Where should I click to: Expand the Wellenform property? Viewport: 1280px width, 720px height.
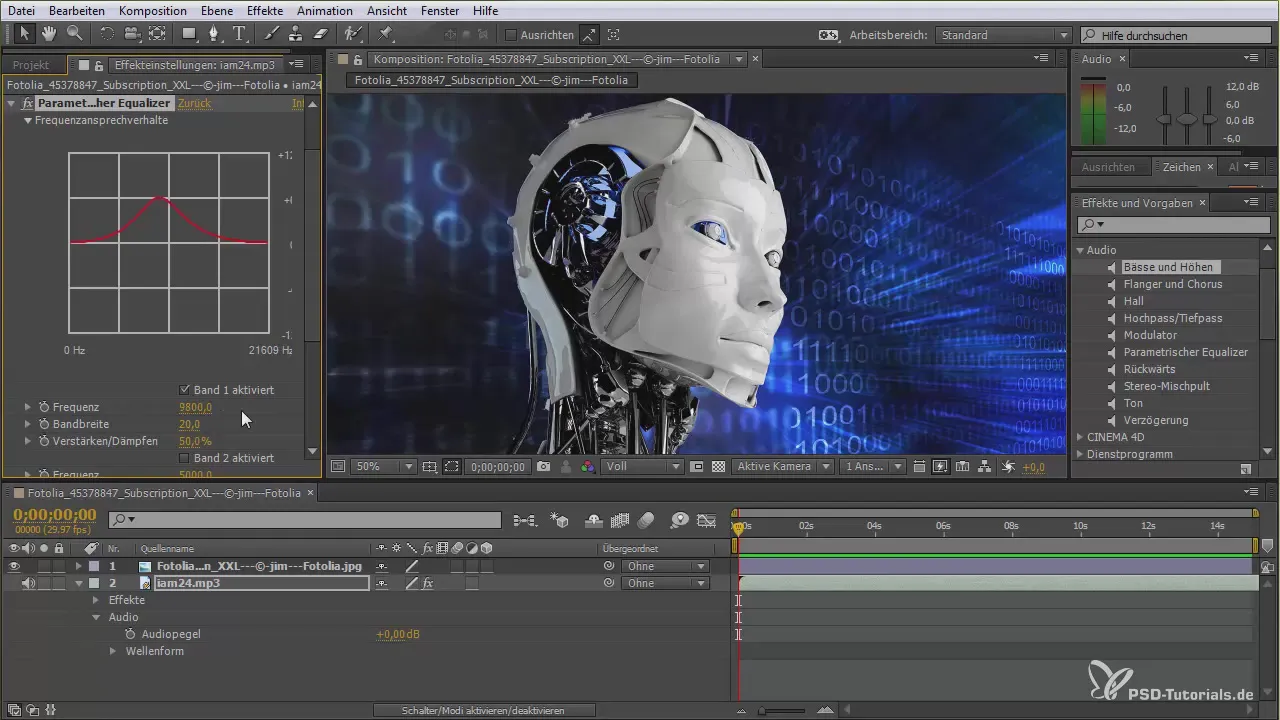click(114, 651)
